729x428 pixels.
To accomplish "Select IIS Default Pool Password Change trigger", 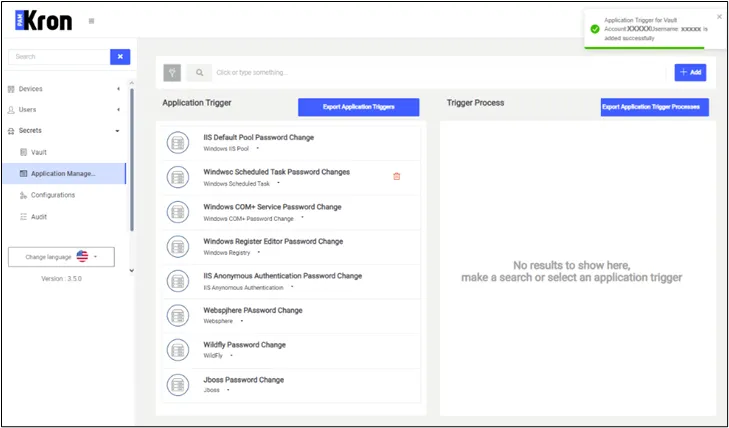I will 292,142.
